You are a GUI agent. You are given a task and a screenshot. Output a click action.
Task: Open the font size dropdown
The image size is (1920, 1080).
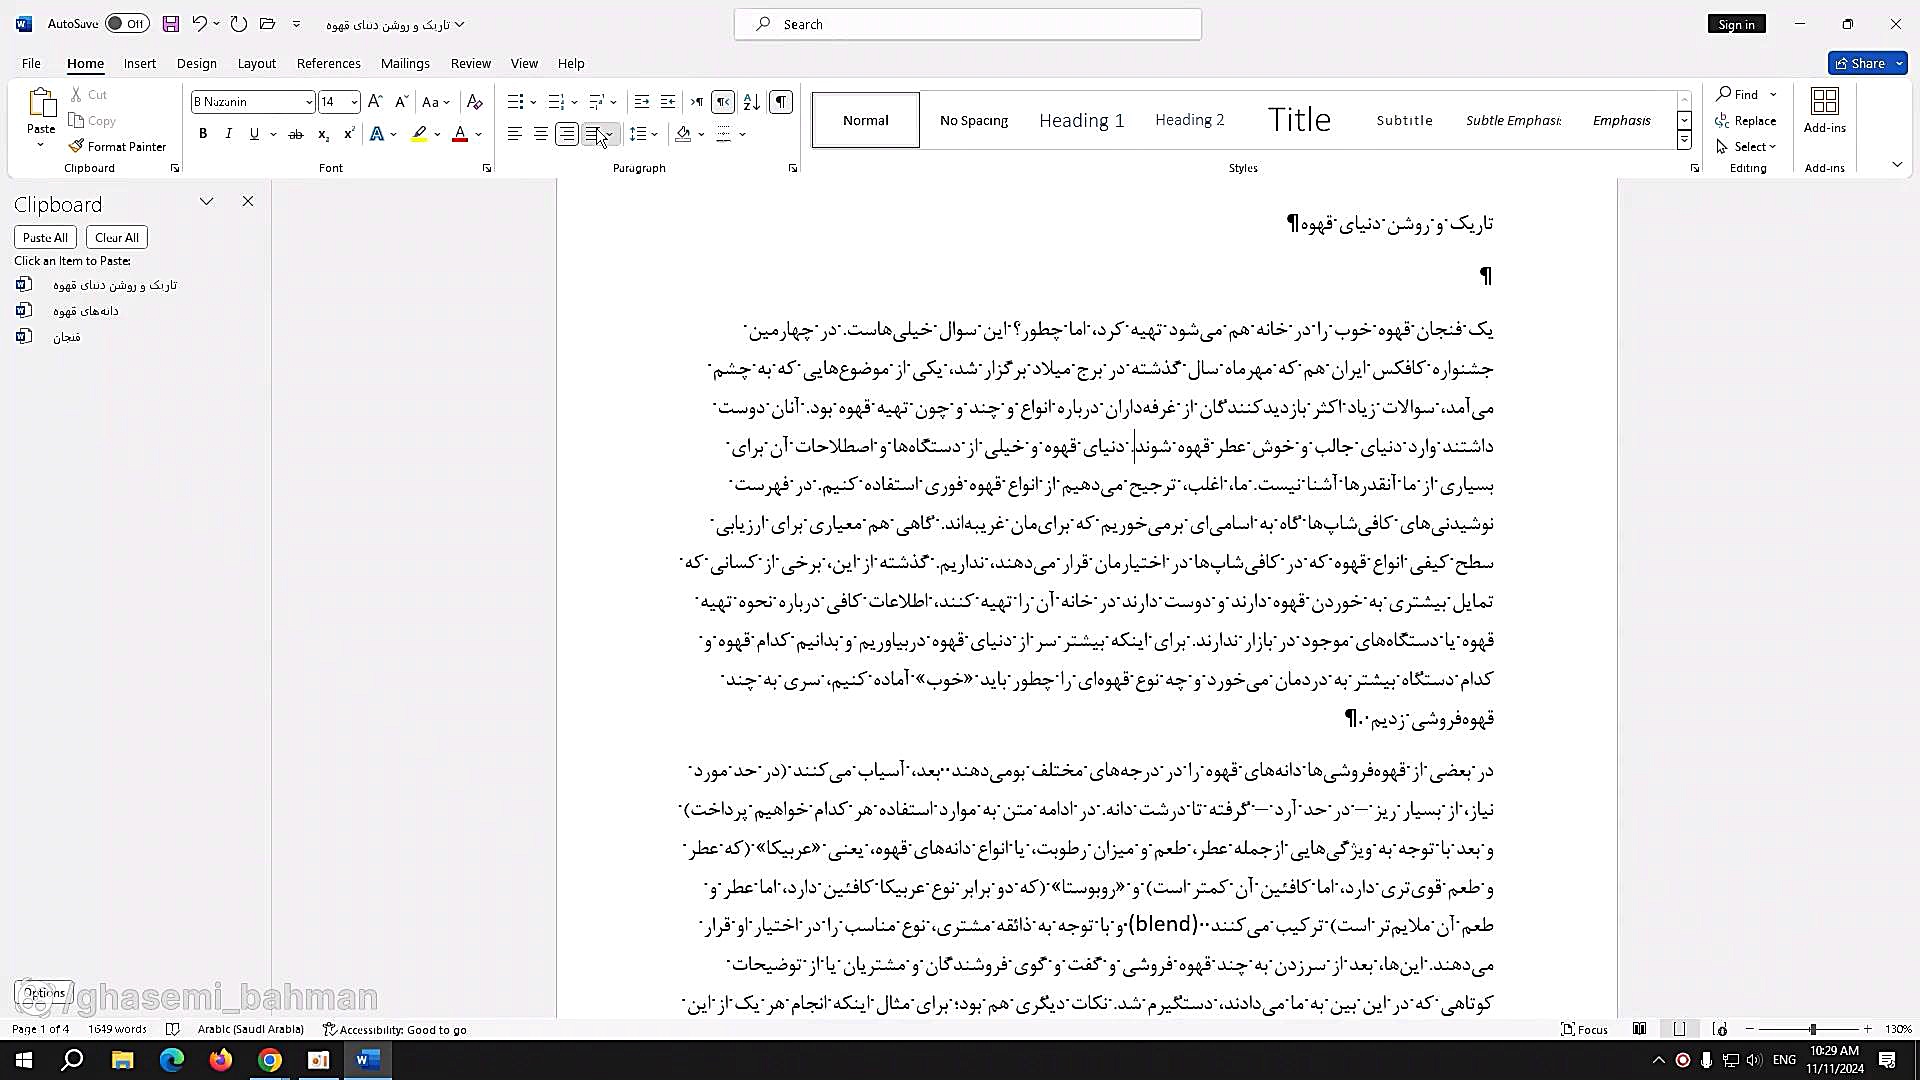pos(354,102)
